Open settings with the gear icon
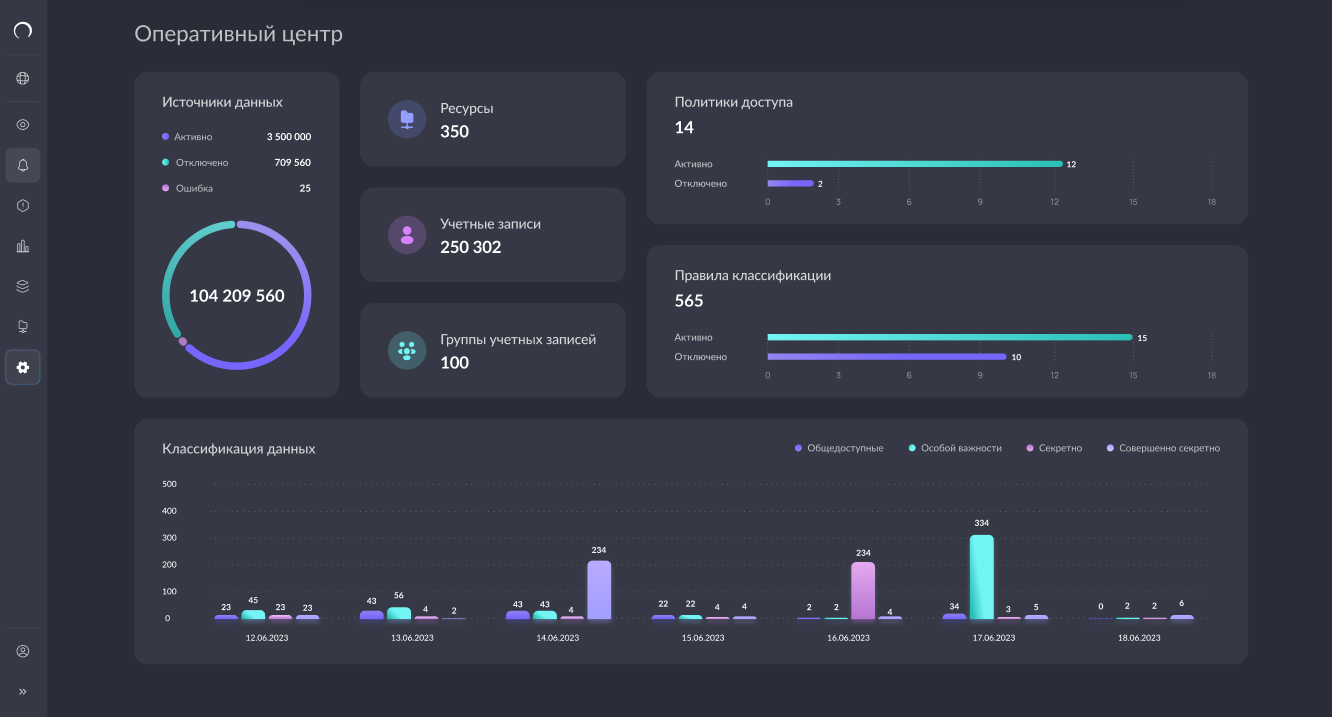 [x=23, y=367]
